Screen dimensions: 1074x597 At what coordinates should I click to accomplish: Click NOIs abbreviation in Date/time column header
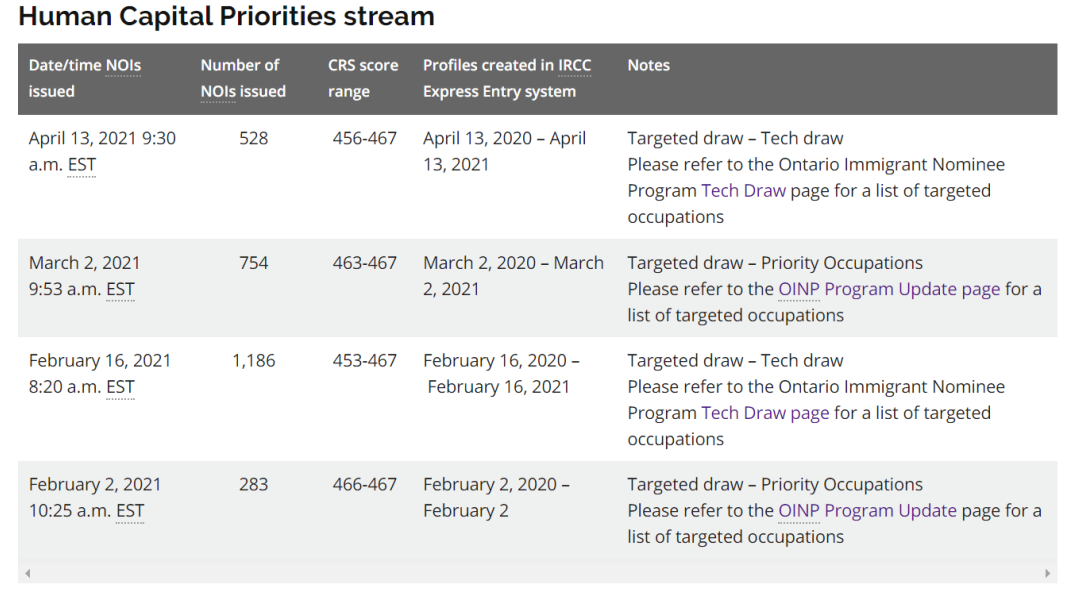[x=123, y=66]
